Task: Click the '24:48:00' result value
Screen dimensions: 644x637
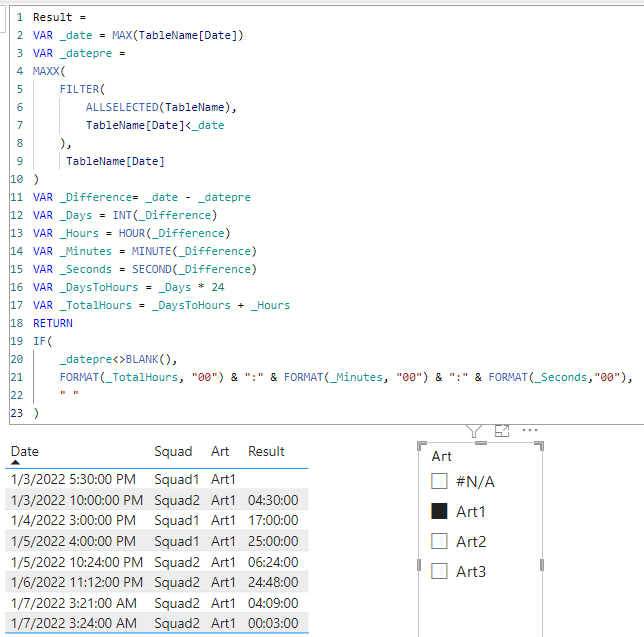Action: 273,582
